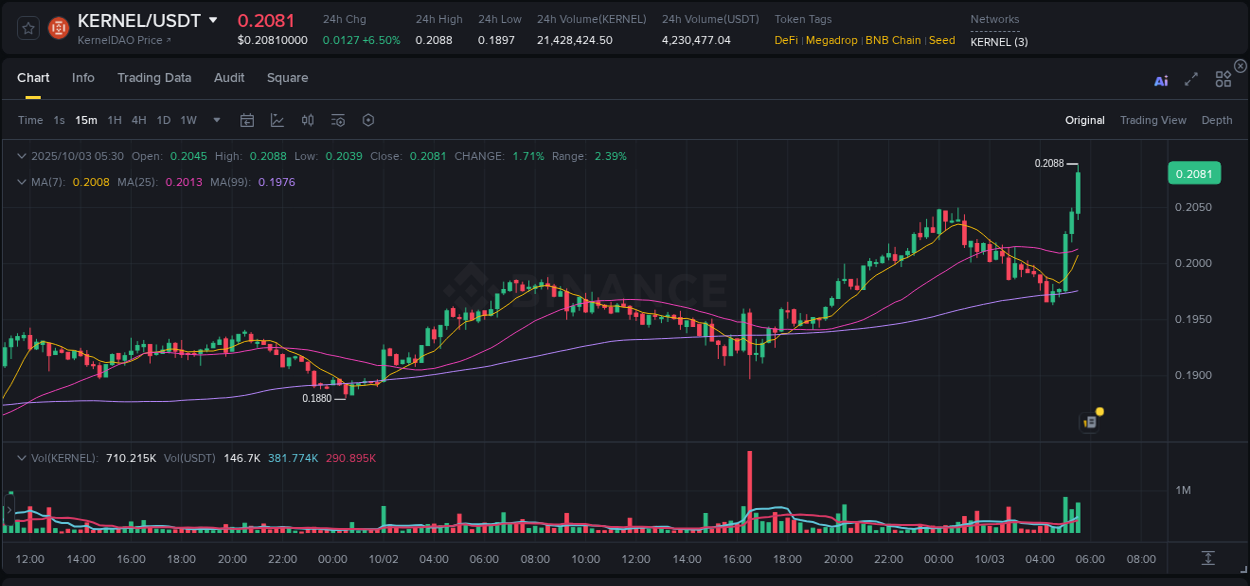The height and width of the screenshot is (586, 1250).
Task: Switch to the Trading Data tab
Action: point(154,78)
